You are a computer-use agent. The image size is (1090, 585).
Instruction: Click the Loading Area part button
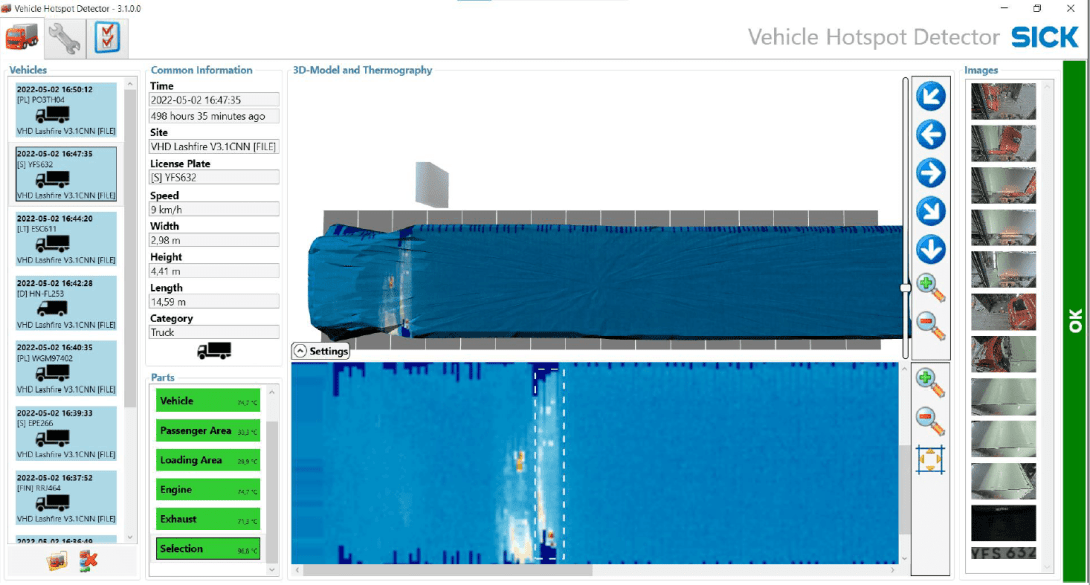pyautogui.click(x=208, y=460)
